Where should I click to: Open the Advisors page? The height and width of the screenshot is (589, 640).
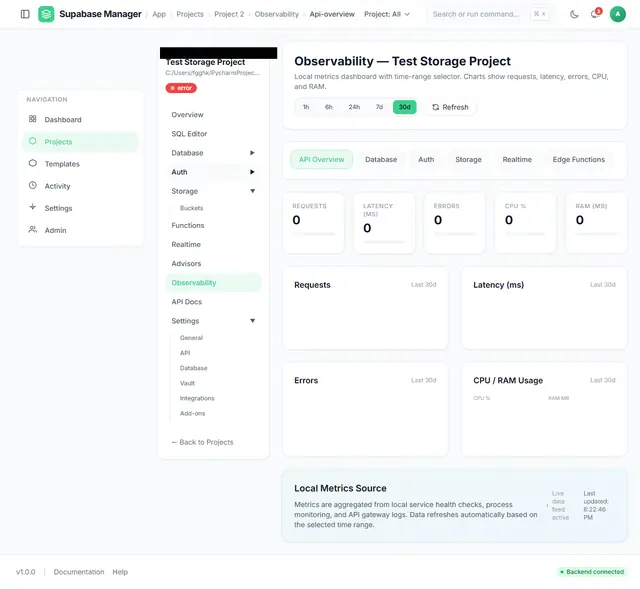click(x=213, y=264)
